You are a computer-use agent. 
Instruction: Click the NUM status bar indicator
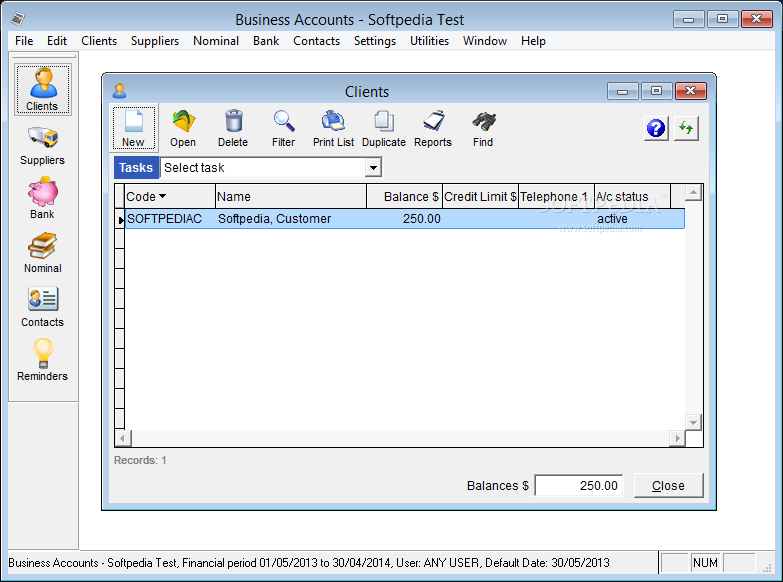[x=705, y=563]
